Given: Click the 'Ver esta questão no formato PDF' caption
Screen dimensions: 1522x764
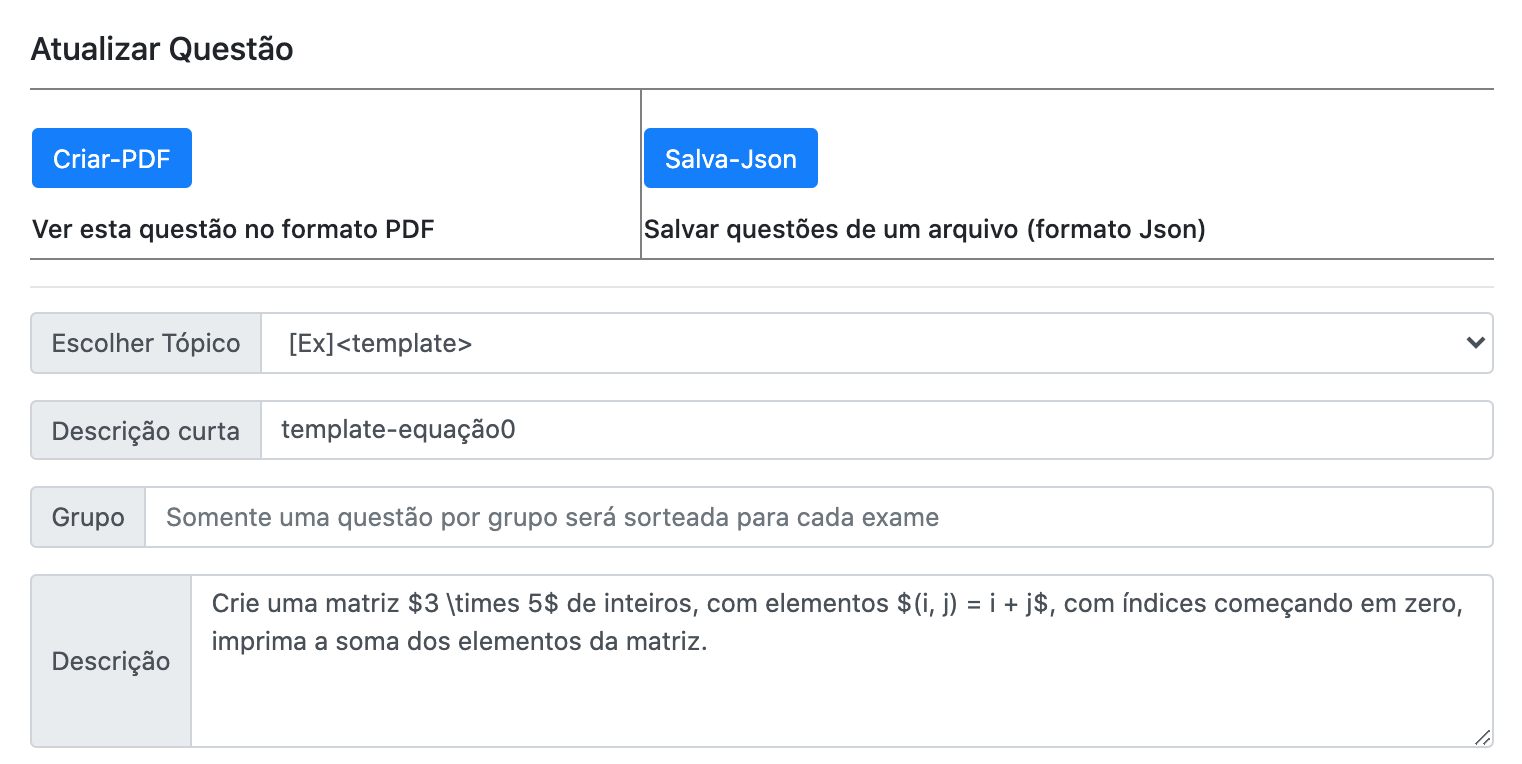Looking at the screenshot, I should (x=233, y=229).
